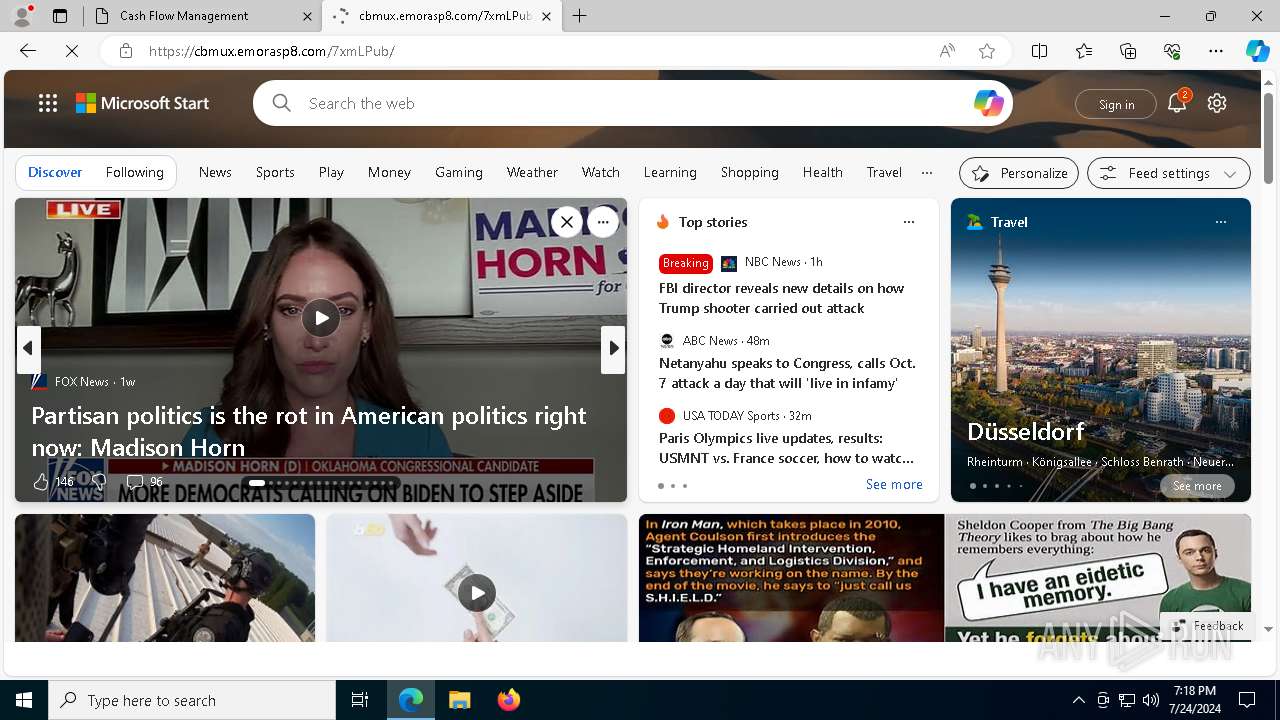Open the News category
The image size is (1280, 720).
(x=215, y=172)
